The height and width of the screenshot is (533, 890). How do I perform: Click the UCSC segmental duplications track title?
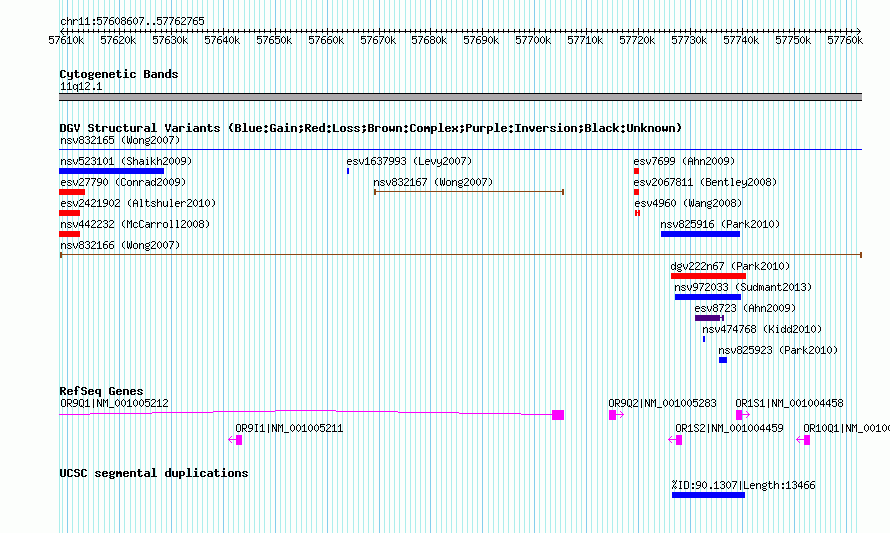point(154,473)
